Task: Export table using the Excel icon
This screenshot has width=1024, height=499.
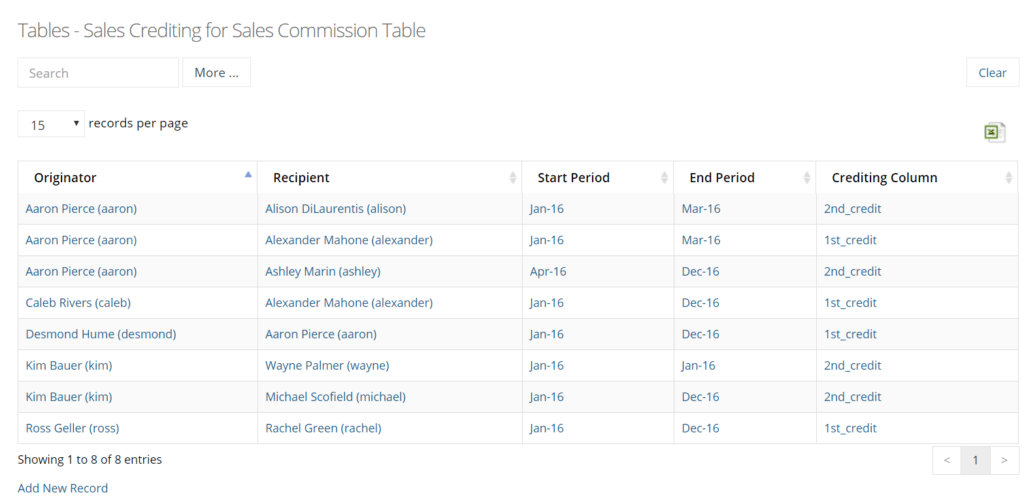Action: tap(995, 133)
